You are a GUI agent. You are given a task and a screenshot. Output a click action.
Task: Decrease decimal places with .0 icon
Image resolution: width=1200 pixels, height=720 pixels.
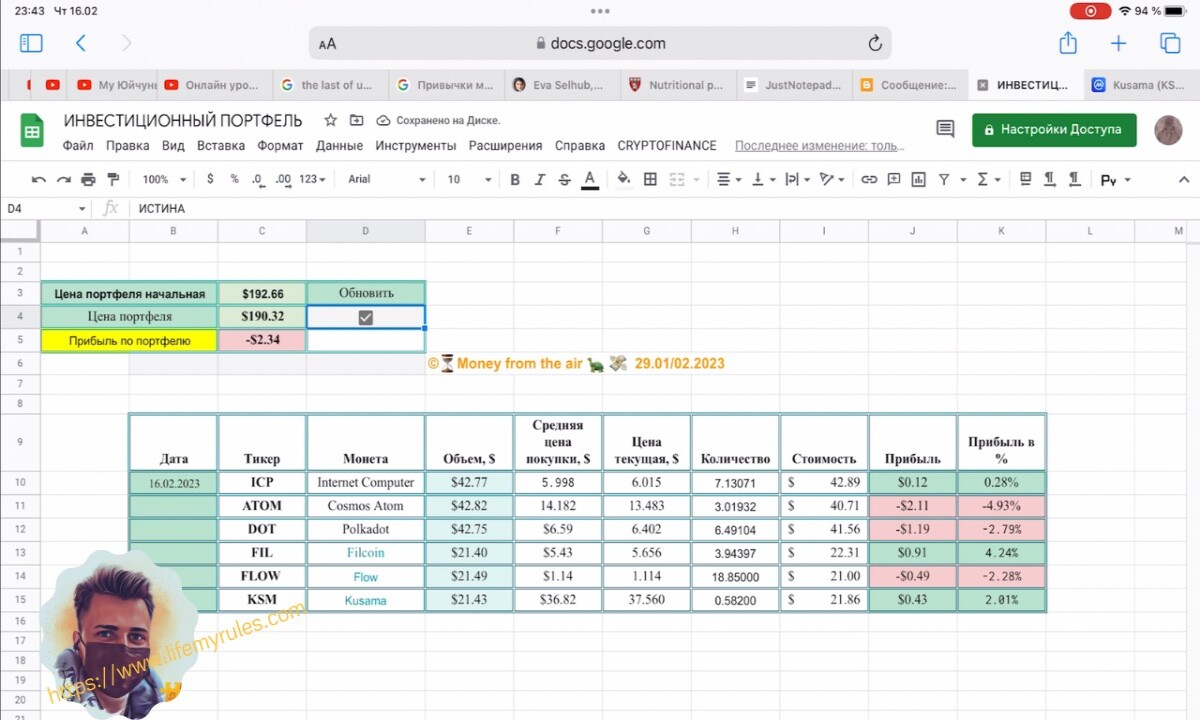tap(258, 179)
